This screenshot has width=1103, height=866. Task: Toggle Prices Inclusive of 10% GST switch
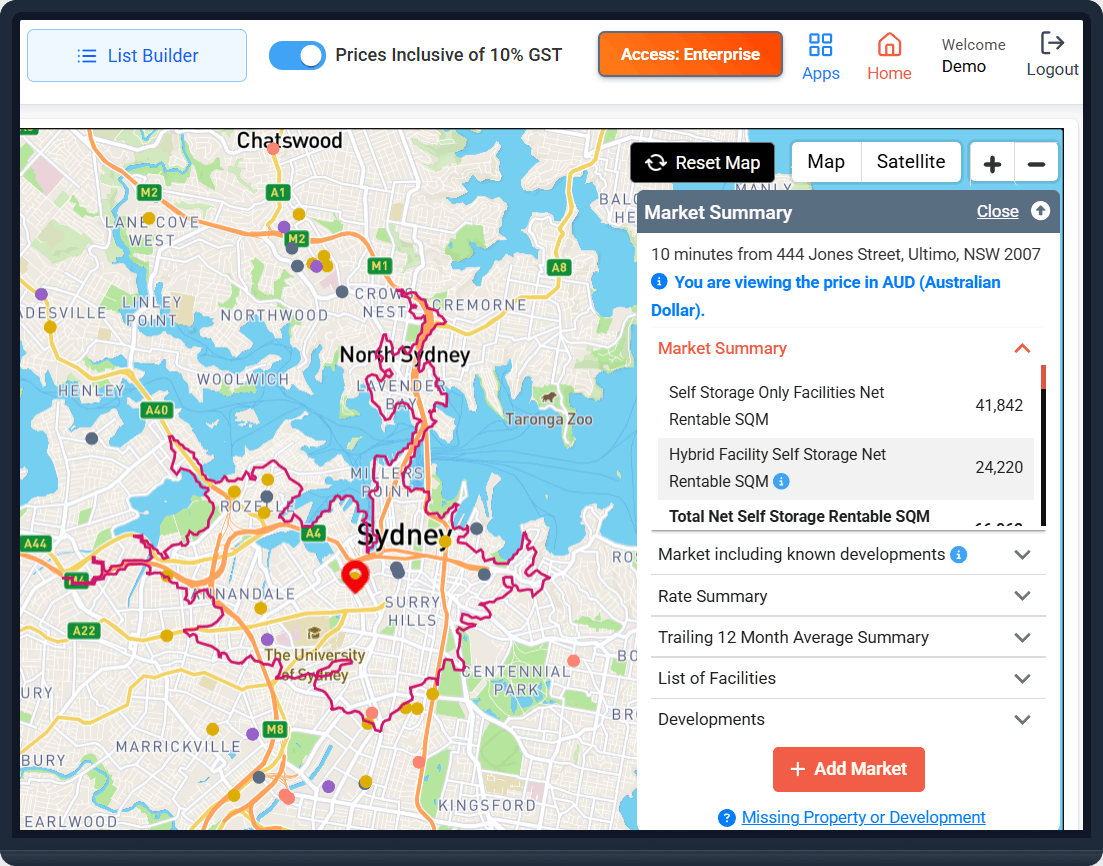[297, 55]
